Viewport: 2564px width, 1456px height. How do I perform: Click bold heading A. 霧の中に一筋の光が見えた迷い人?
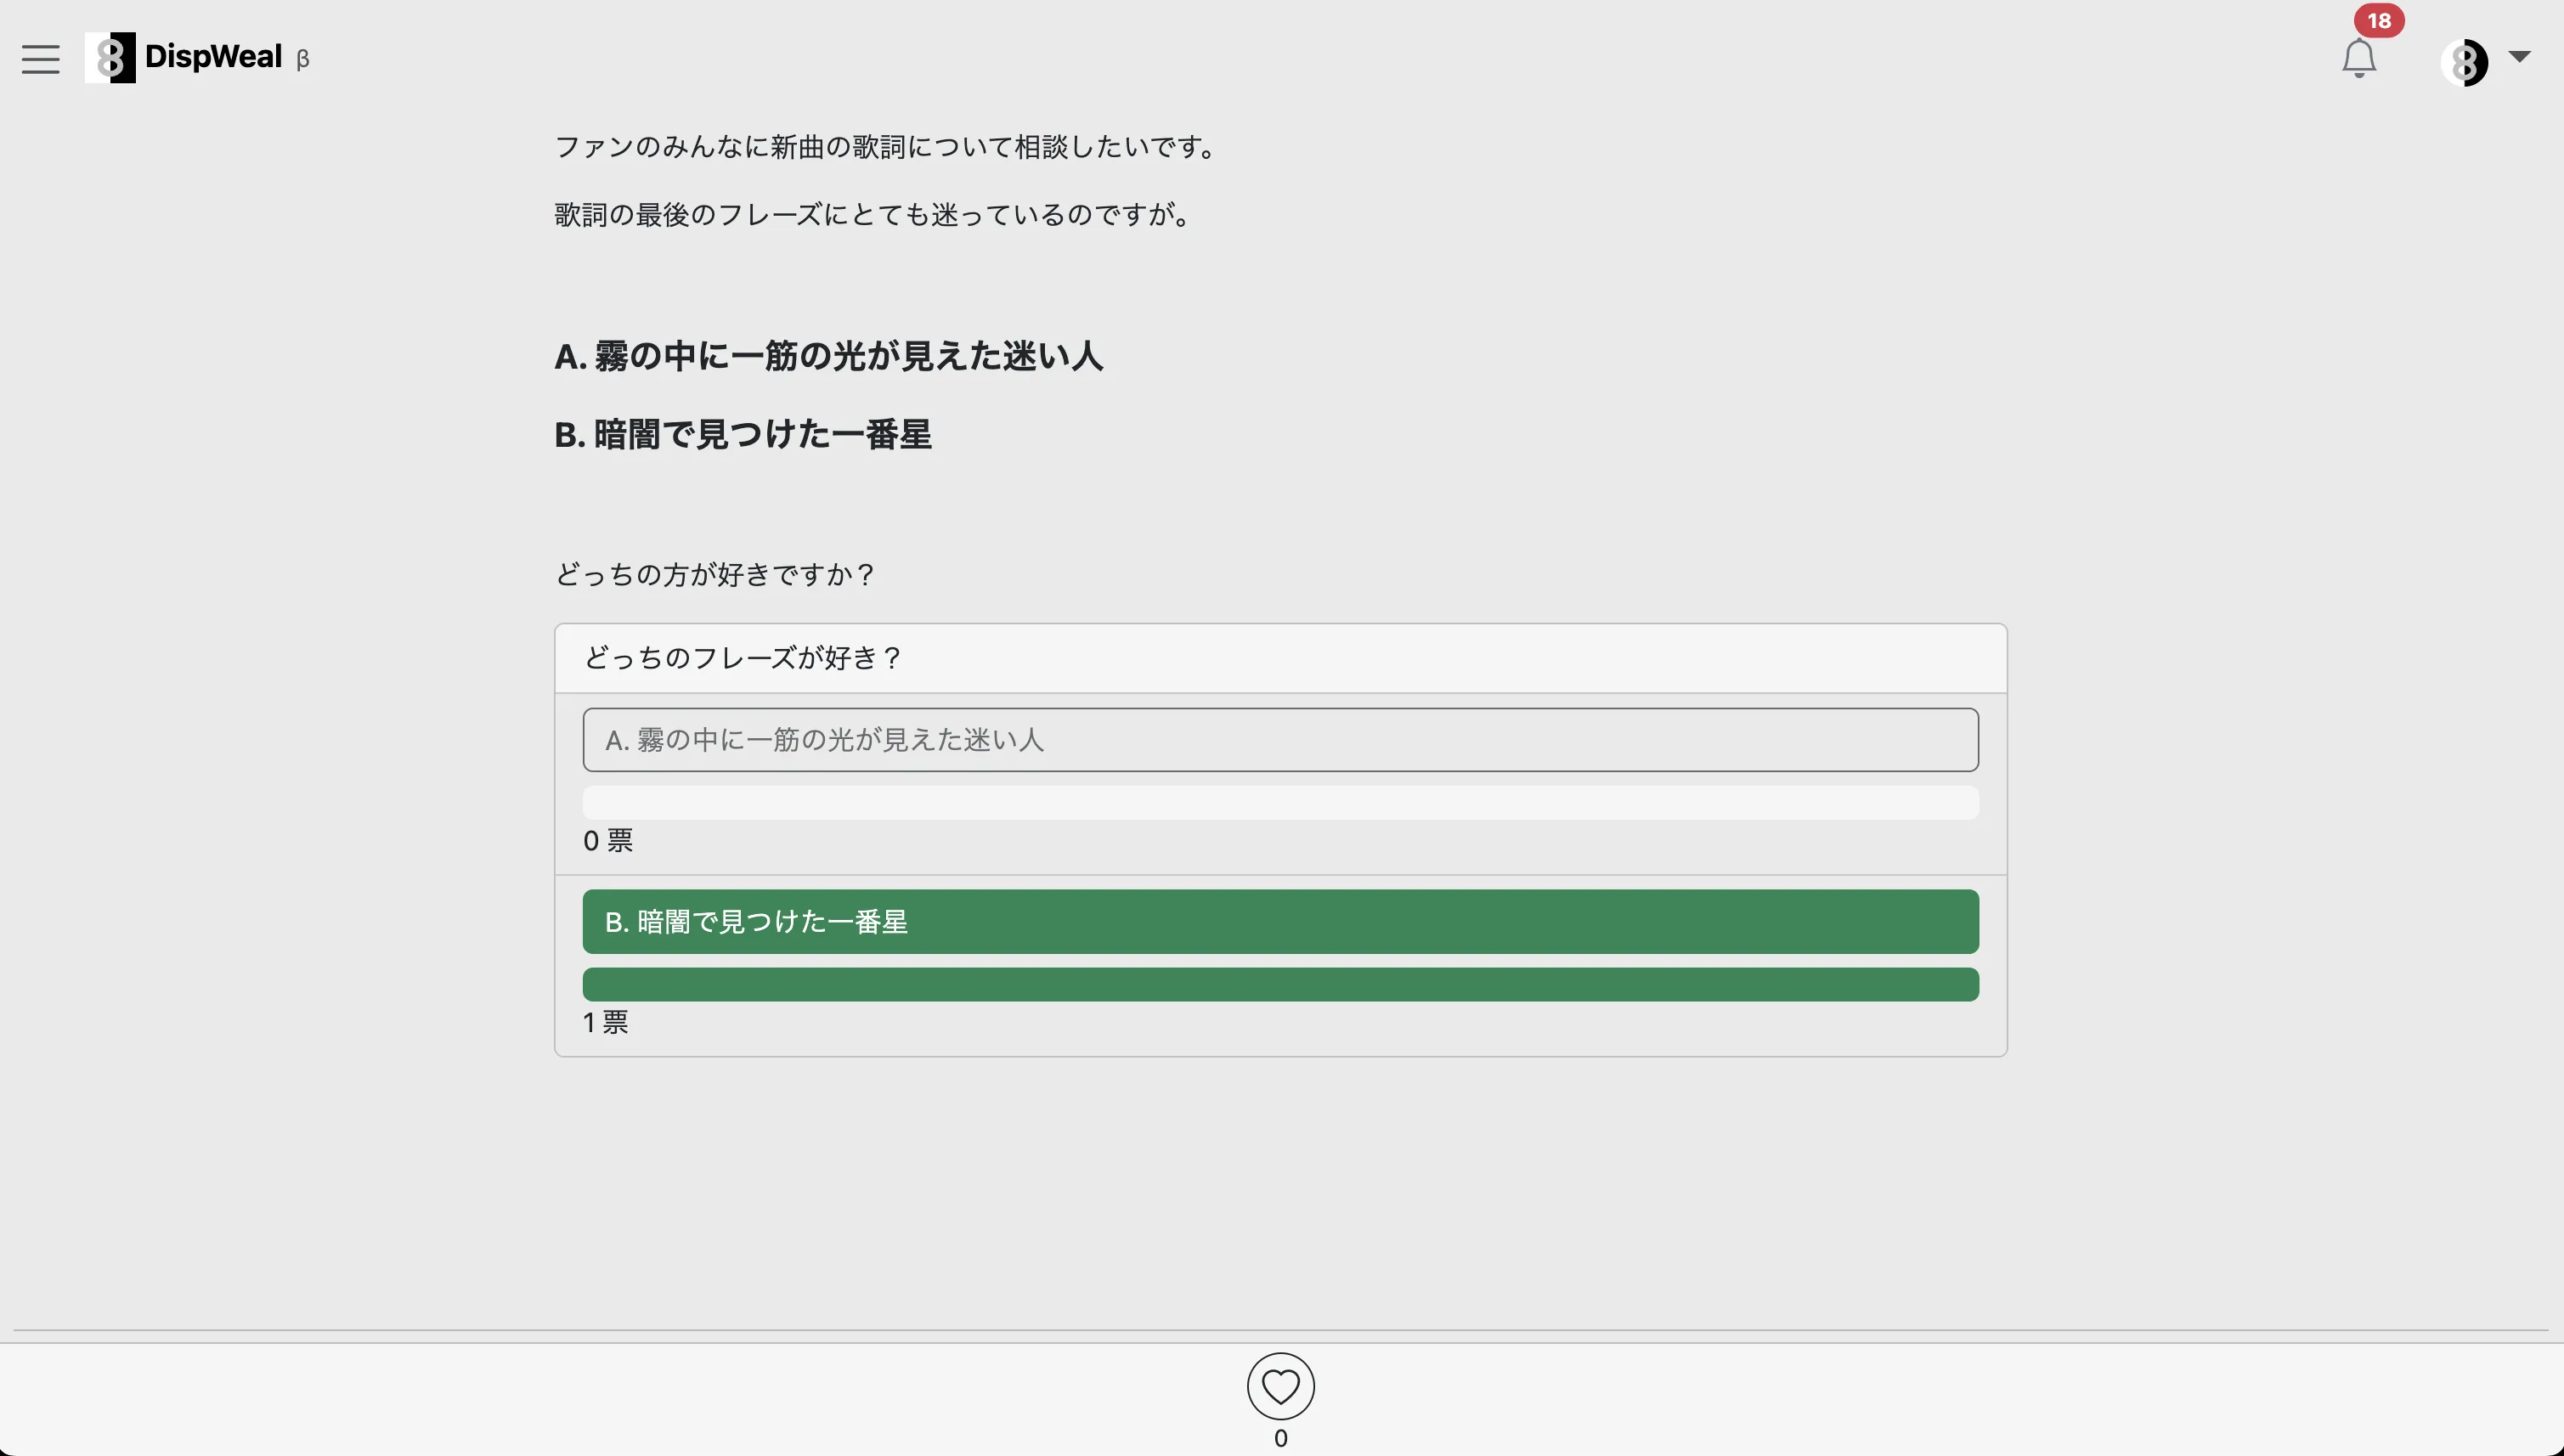coord(828,356)
